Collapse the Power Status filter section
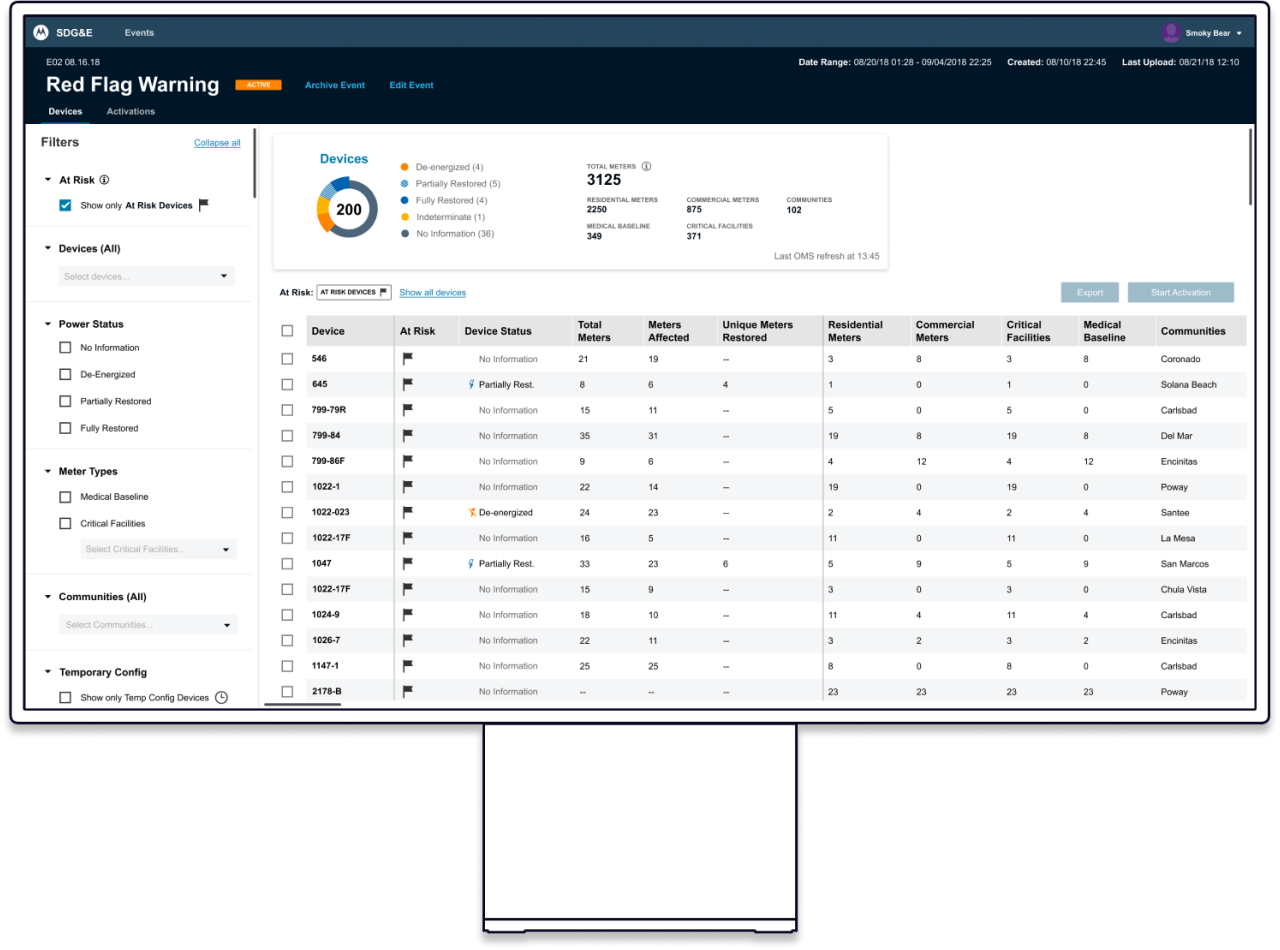Viewport: 1280px width, 950px height. click(48, 325)
